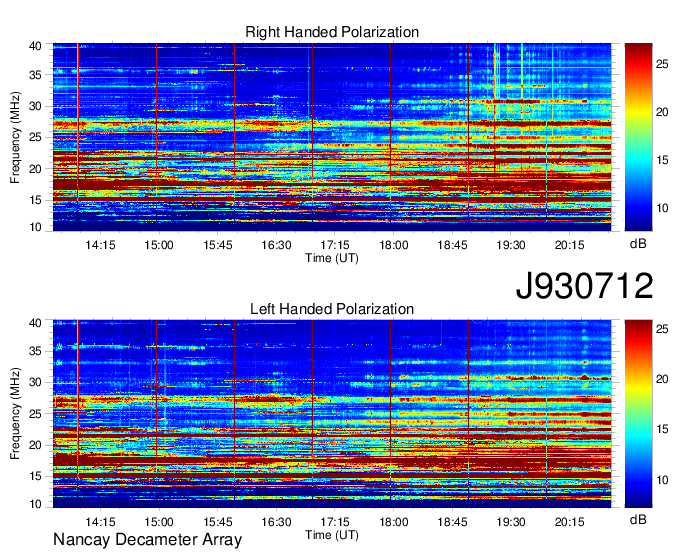Click the 40 MHz frequency tick of Left Handed plot

point(35,323)
